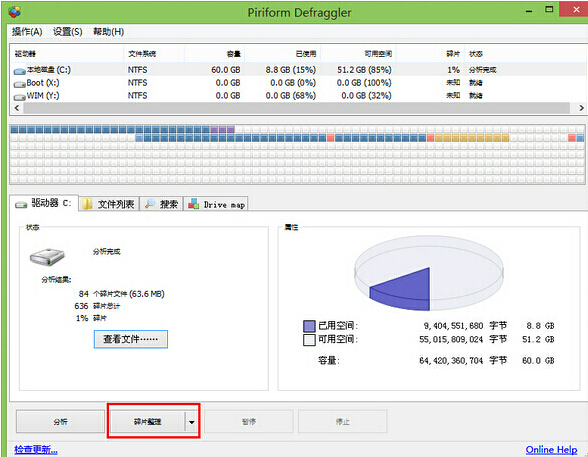The height and width of the screenshot is (457, 588).
Task: Click the 查看文件…… button
Action: pyautogui.click(x=130, y=339)
